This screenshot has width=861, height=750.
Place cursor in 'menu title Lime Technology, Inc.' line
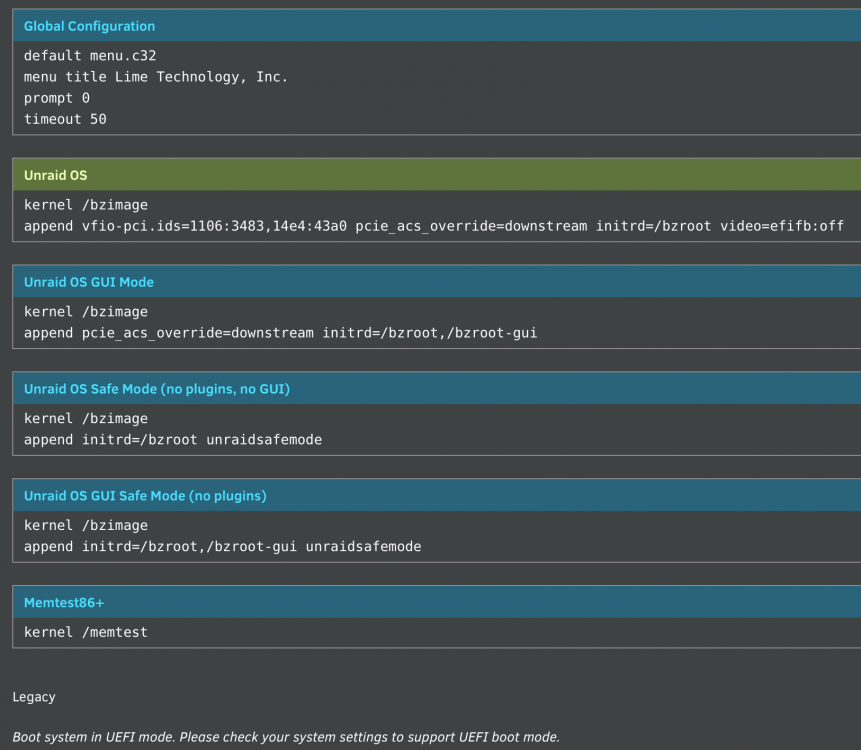[156, 77]
